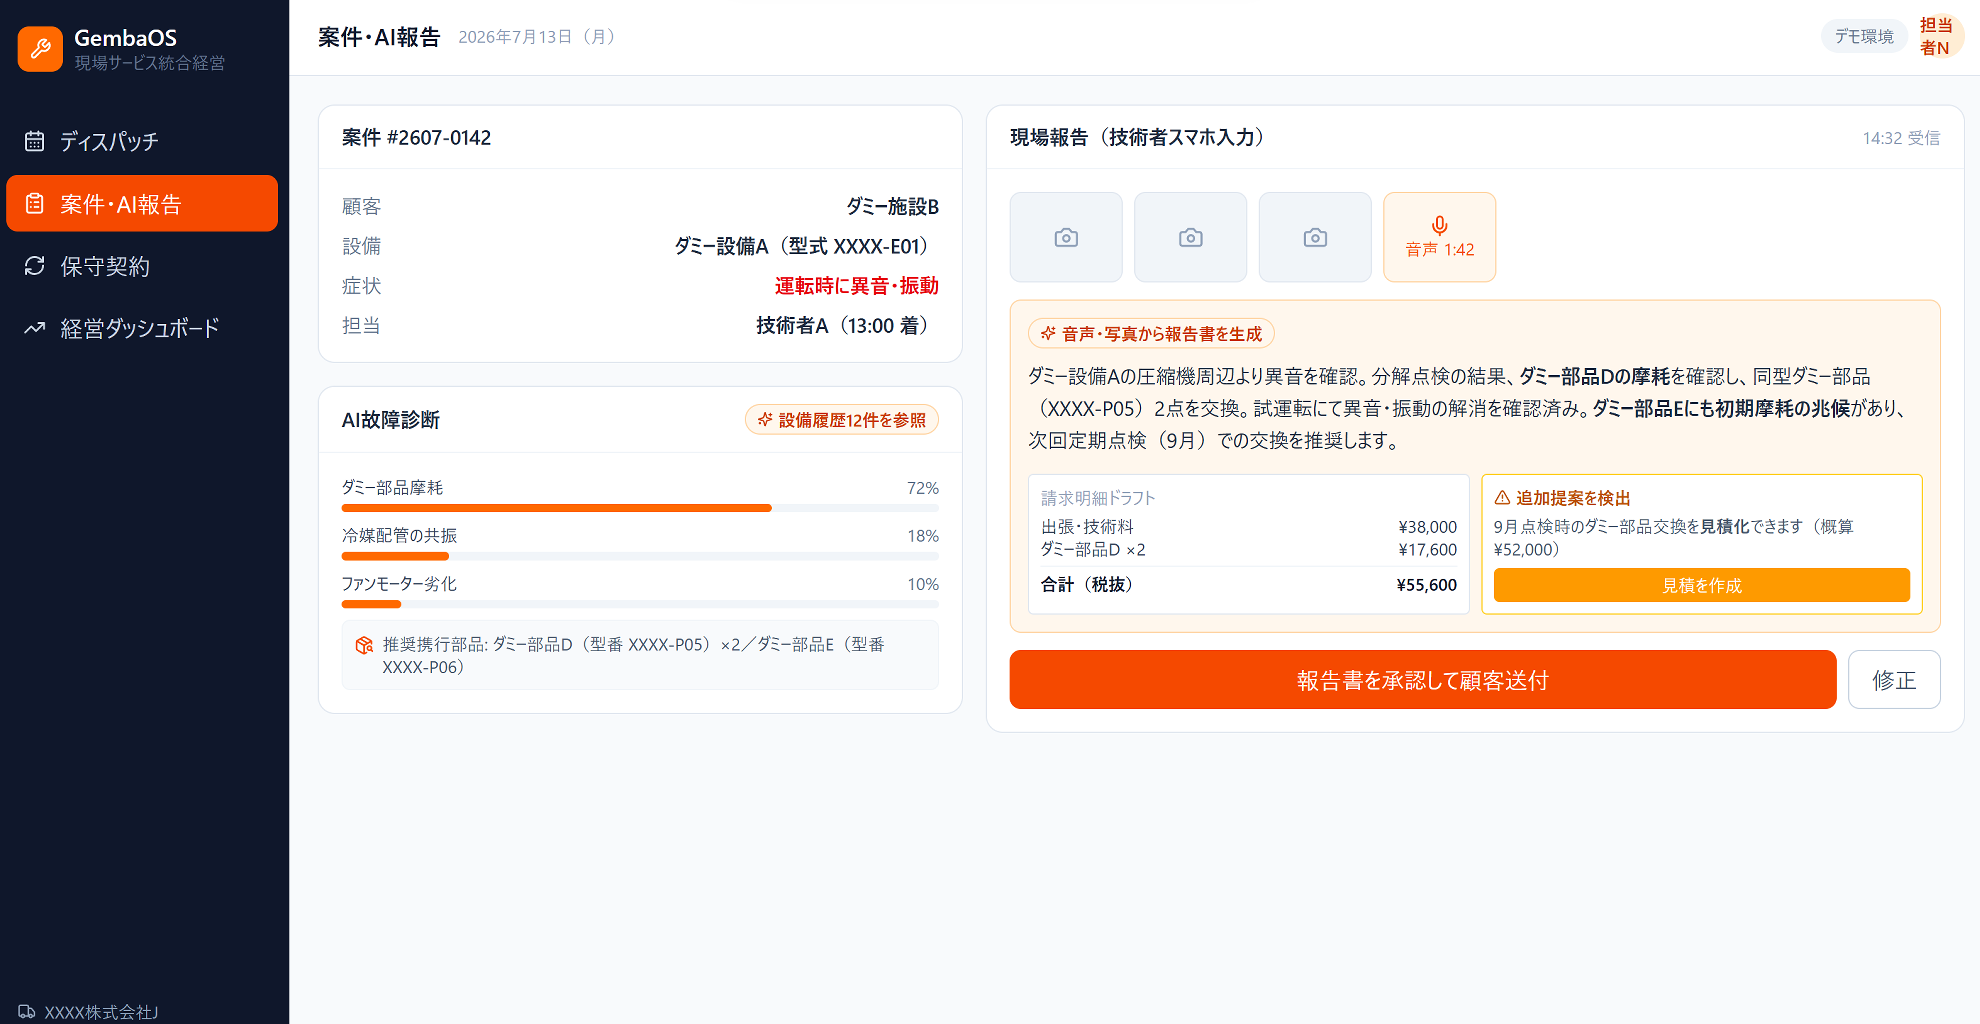The image size is (1980, 1024).
Task: Click the AI故障診断 heading
Action: click(391, 420)
